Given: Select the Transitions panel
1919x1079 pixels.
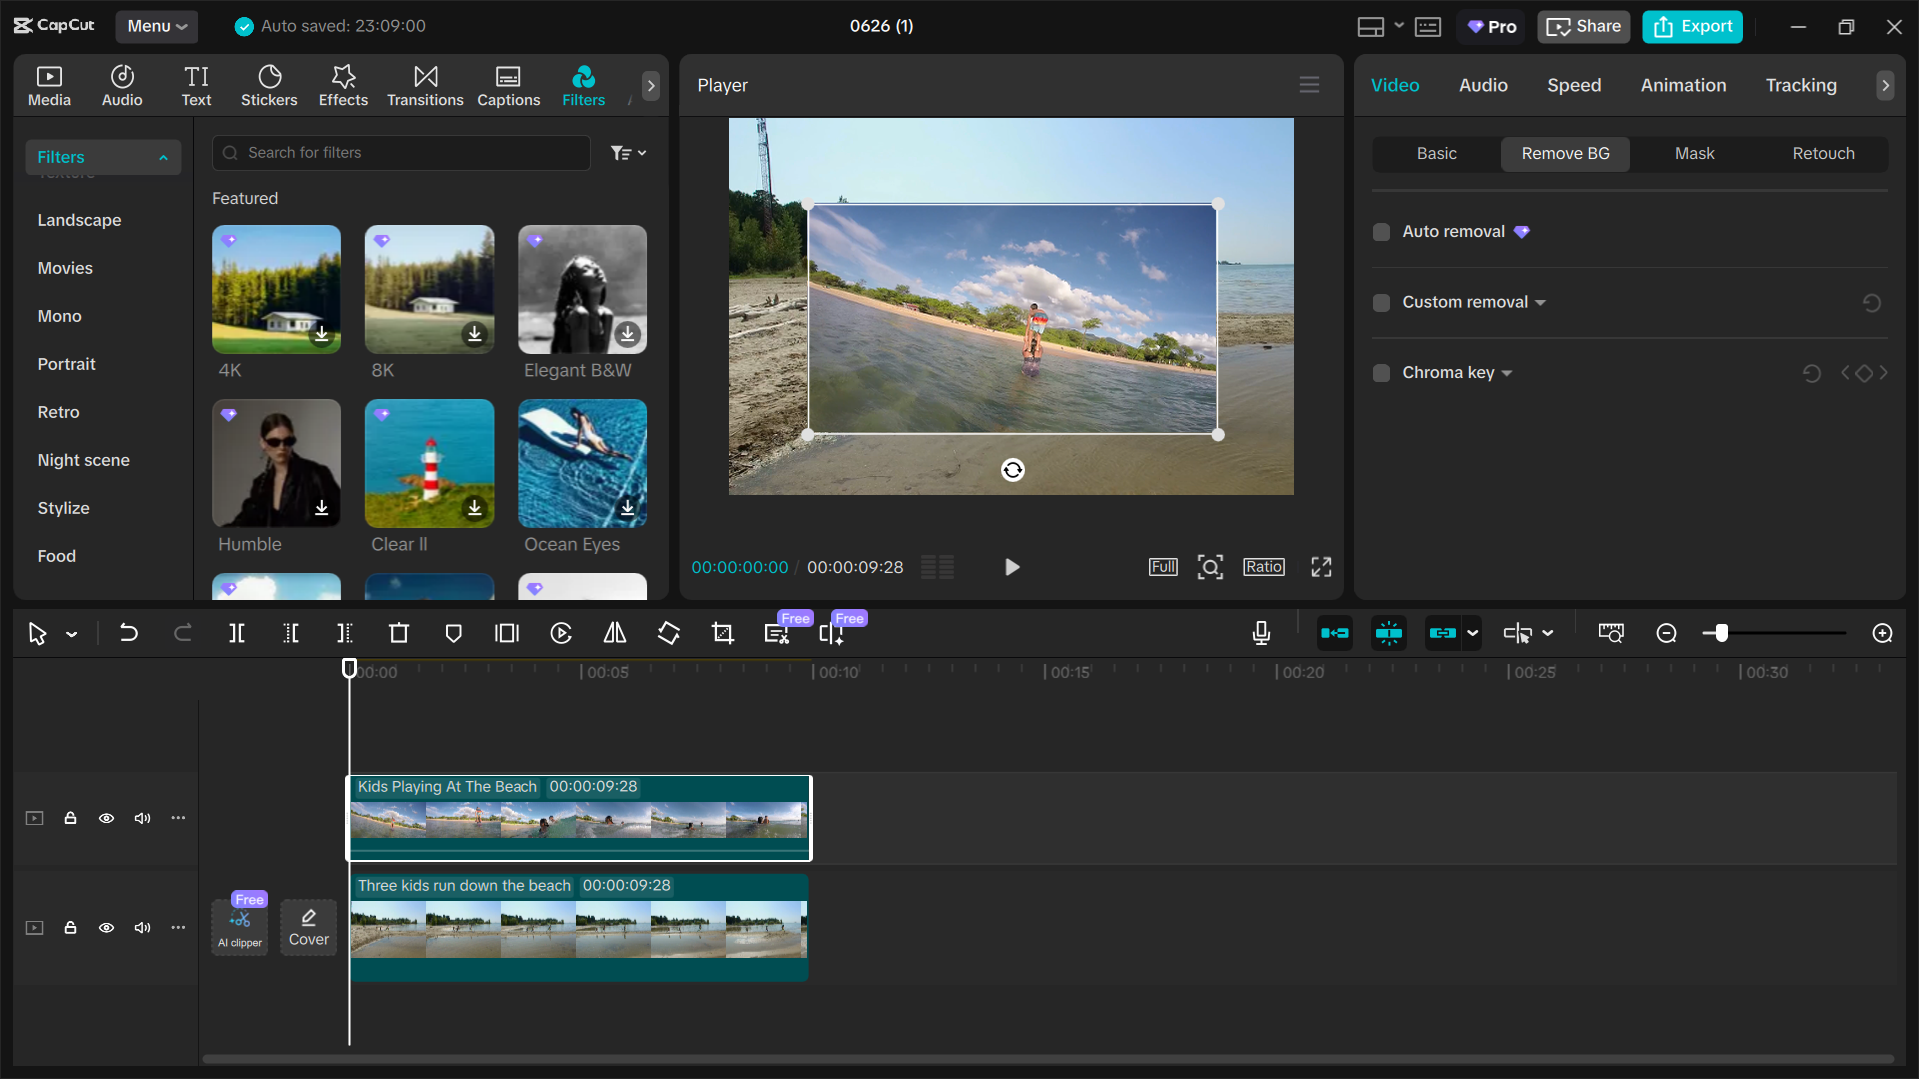Looking at the screenshot, I should point(424,85).
